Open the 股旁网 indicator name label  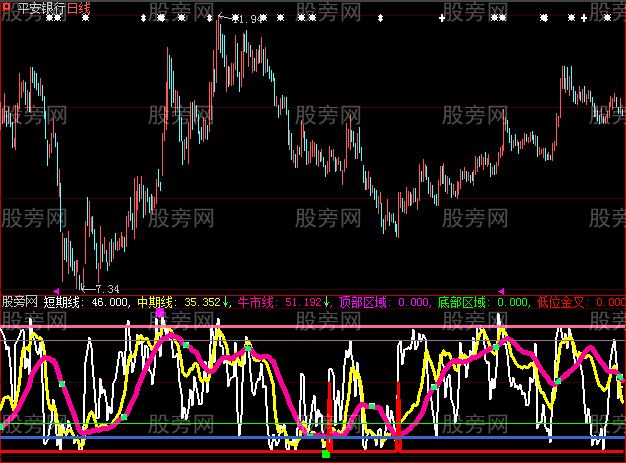click(21, 300)
